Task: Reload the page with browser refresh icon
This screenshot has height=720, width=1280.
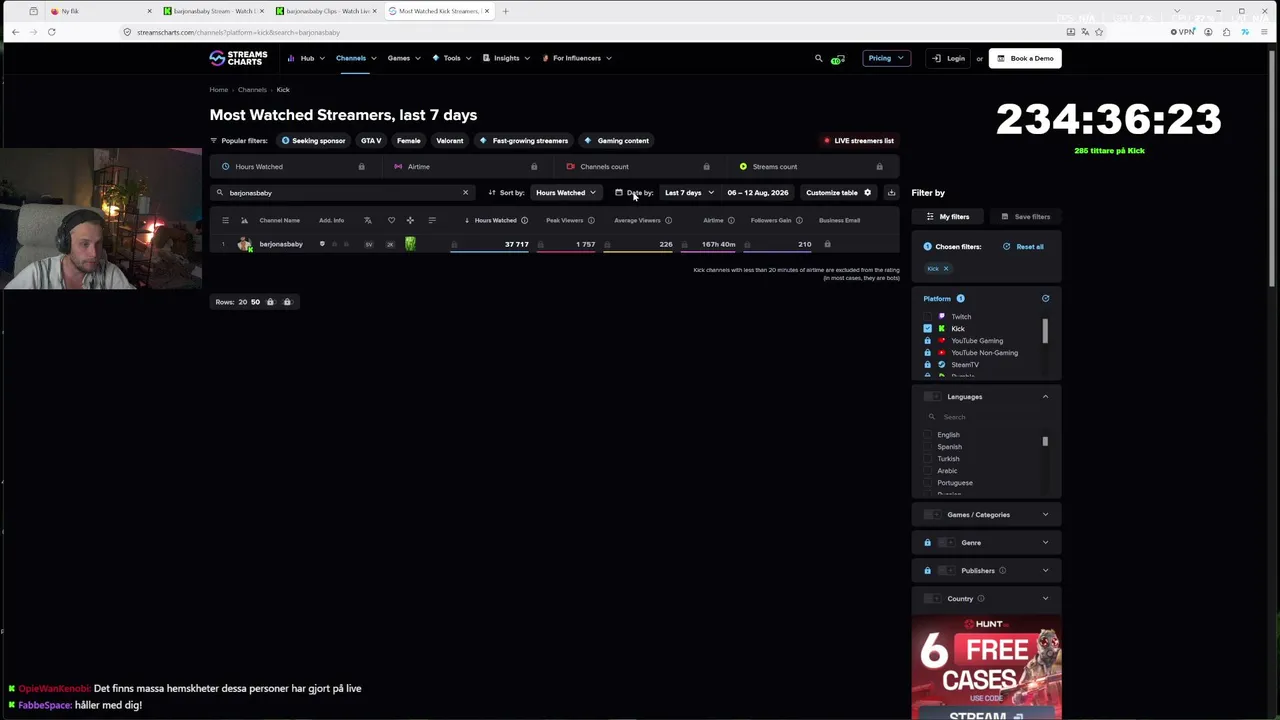Action: [x=51, y=32]
